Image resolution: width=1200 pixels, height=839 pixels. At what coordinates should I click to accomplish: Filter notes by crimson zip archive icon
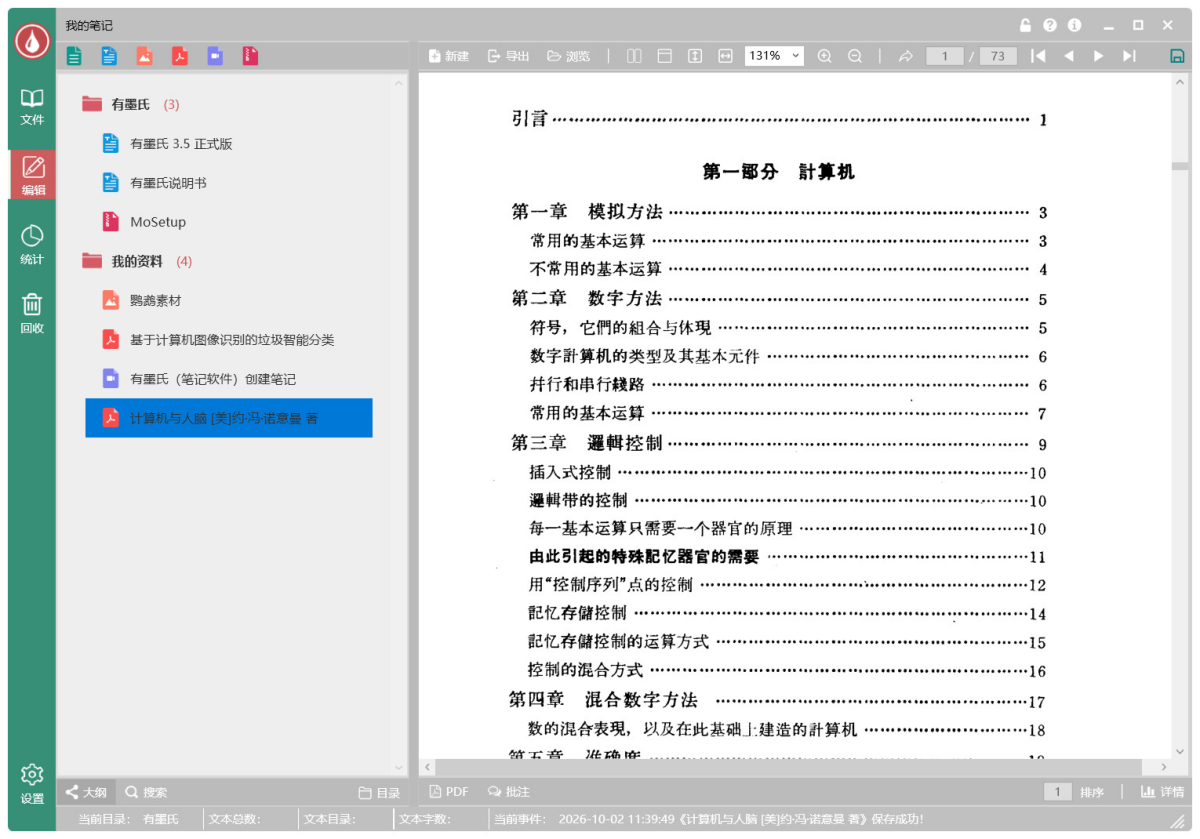[x=250, y=56]
